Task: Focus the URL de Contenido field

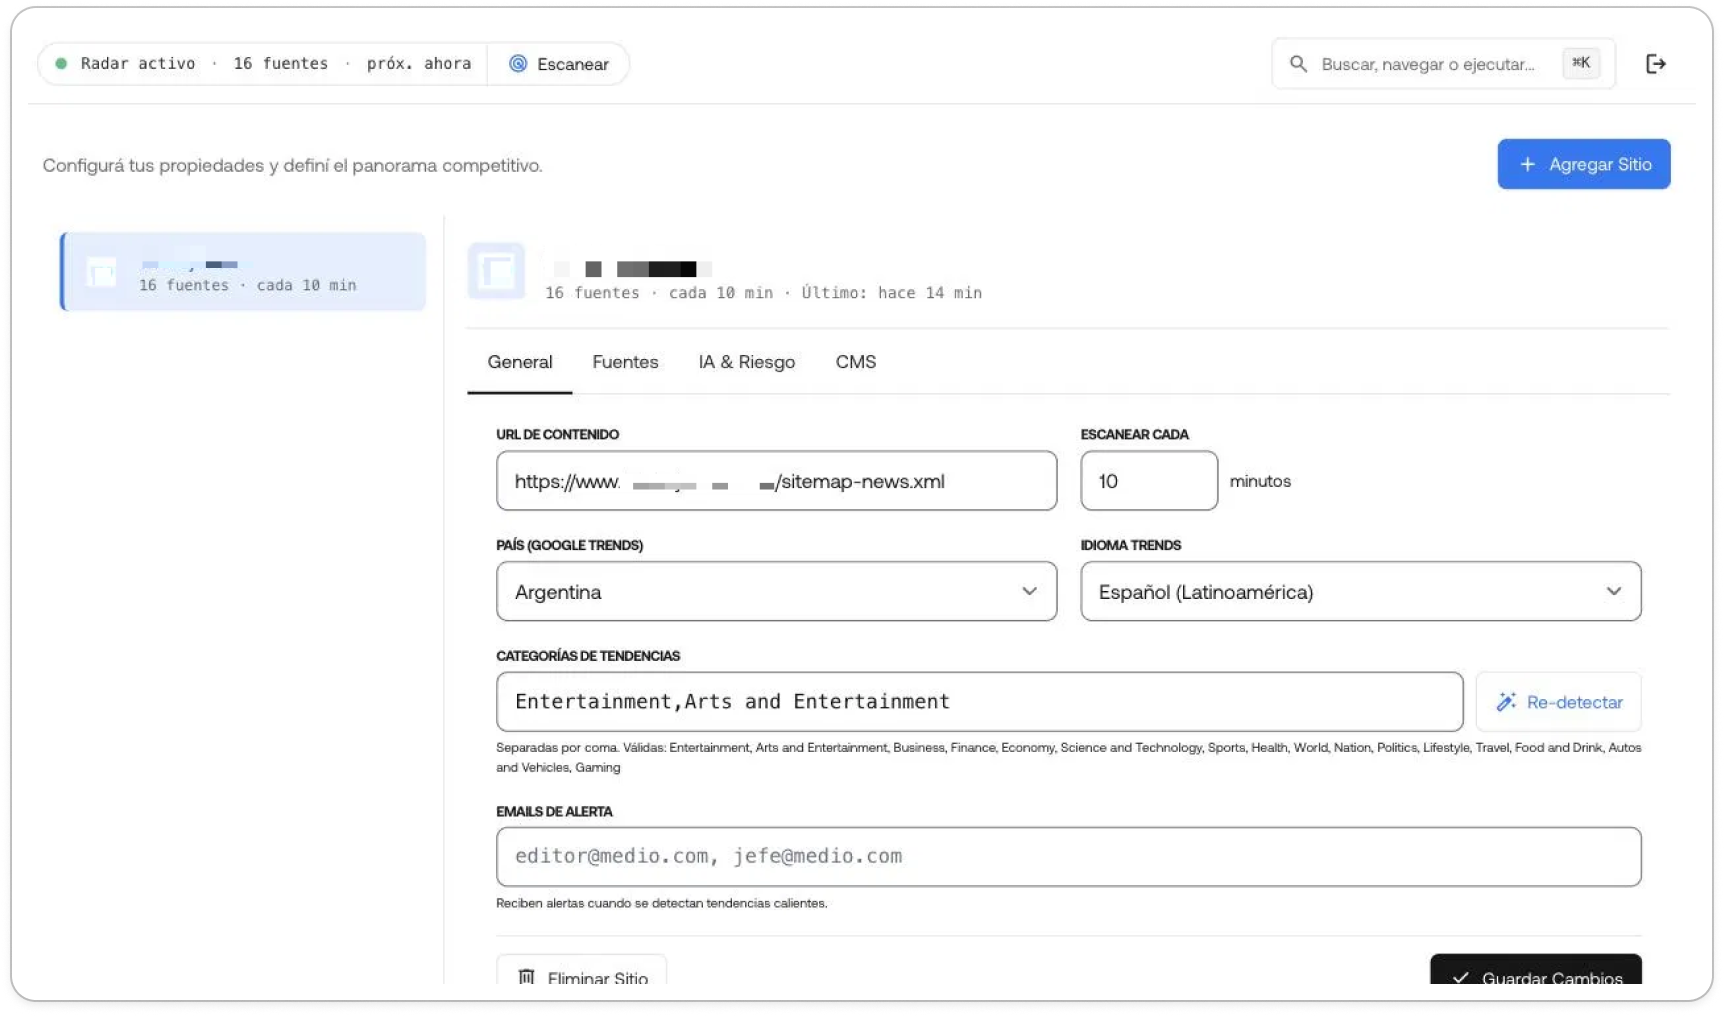Action: [776, 481]
